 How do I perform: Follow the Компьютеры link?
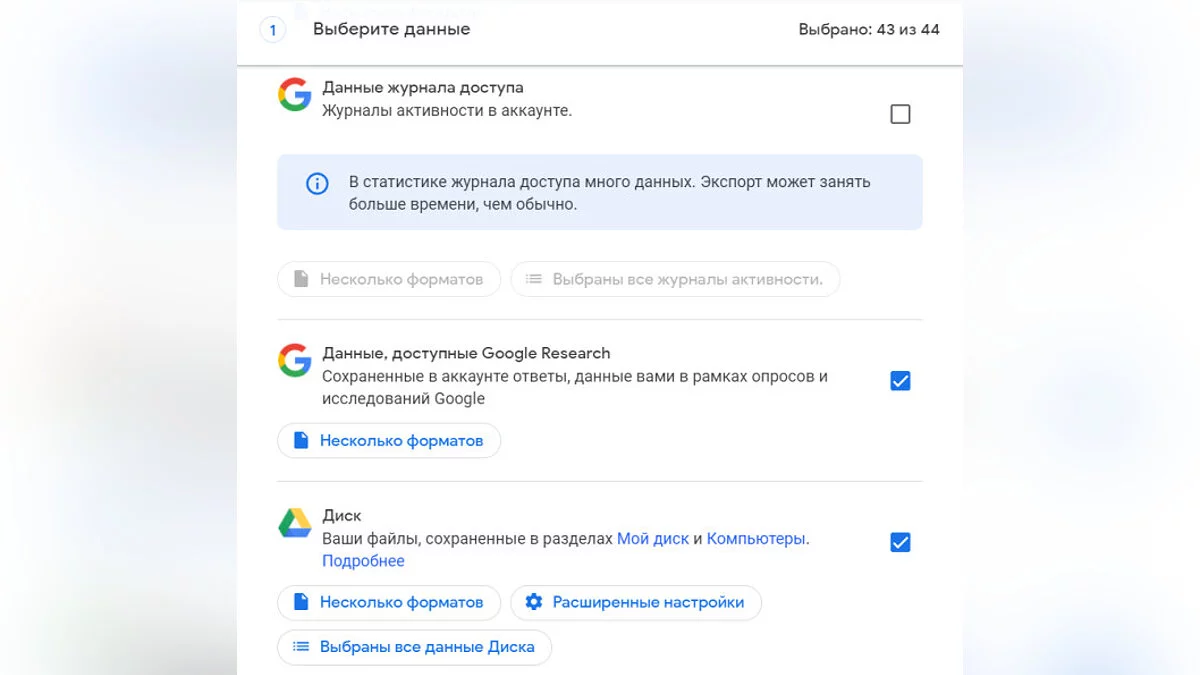(755, 539)
